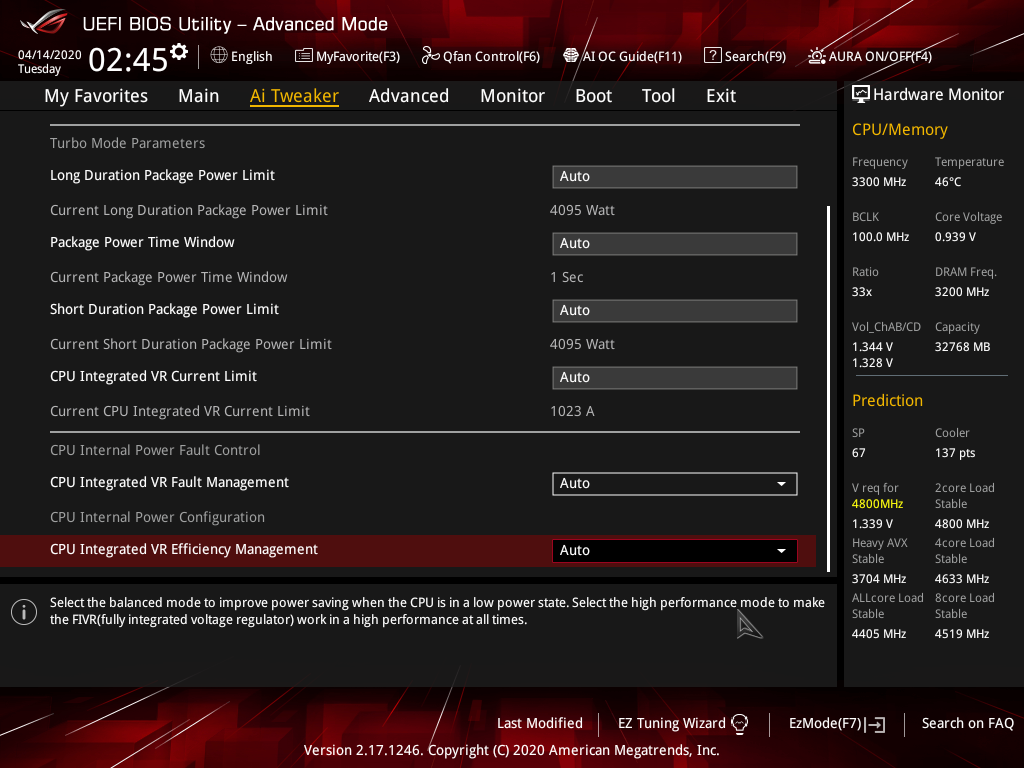Switch to the Boot tab
The width and height of the screenshot is (1024, 768).
point(593,96)
